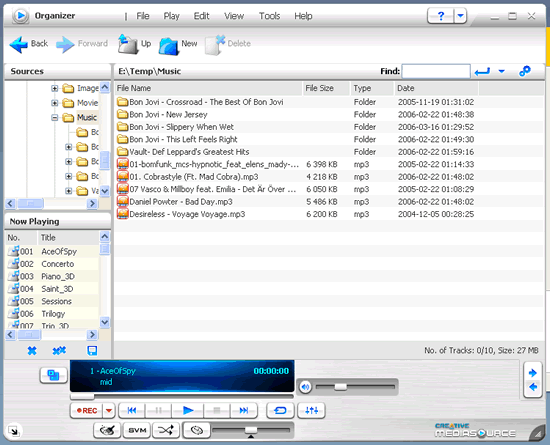Create a New folder via toolbar icon
The width and height of the screenshot is (550, 445).
coord(168,46)
